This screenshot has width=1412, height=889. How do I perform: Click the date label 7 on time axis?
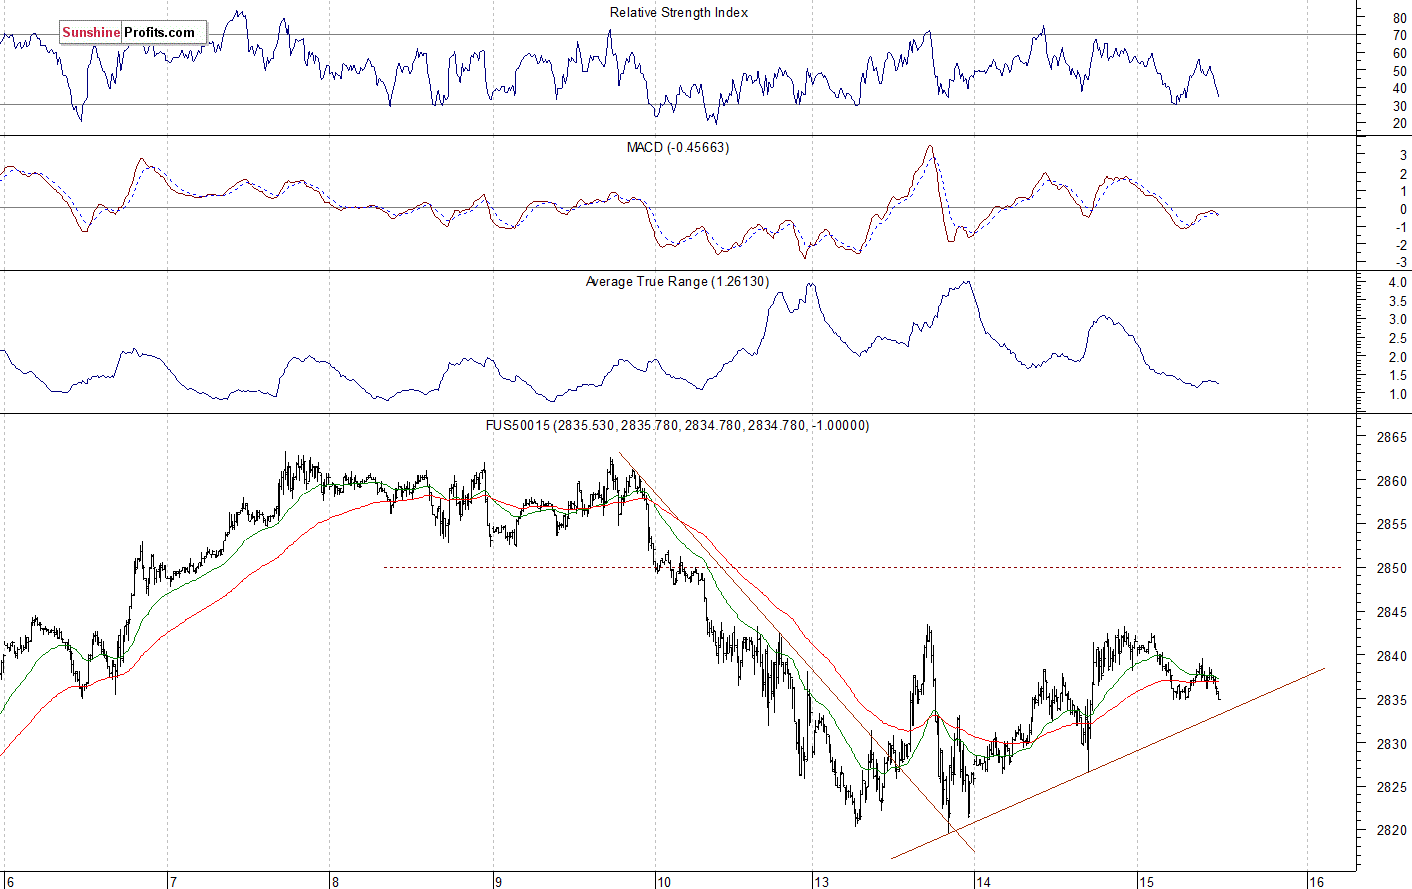(x=172, y=881)
